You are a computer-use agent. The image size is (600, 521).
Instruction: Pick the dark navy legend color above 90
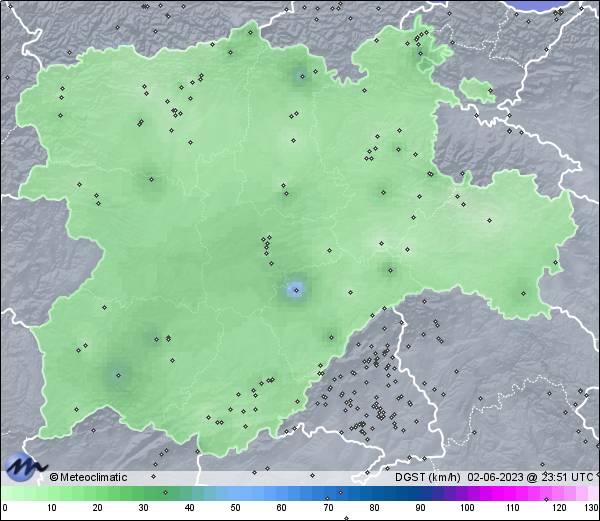(x=420, y=493)
